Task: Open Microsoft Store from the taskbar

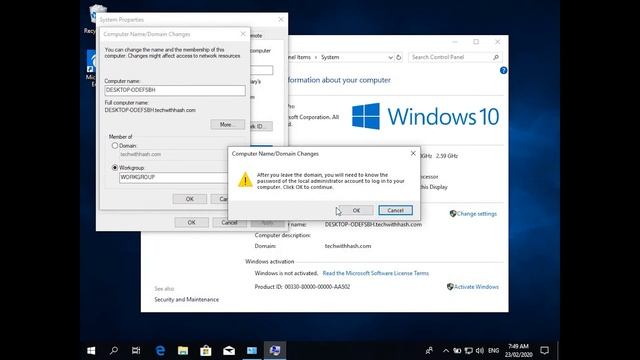Action: pos(206,350)
